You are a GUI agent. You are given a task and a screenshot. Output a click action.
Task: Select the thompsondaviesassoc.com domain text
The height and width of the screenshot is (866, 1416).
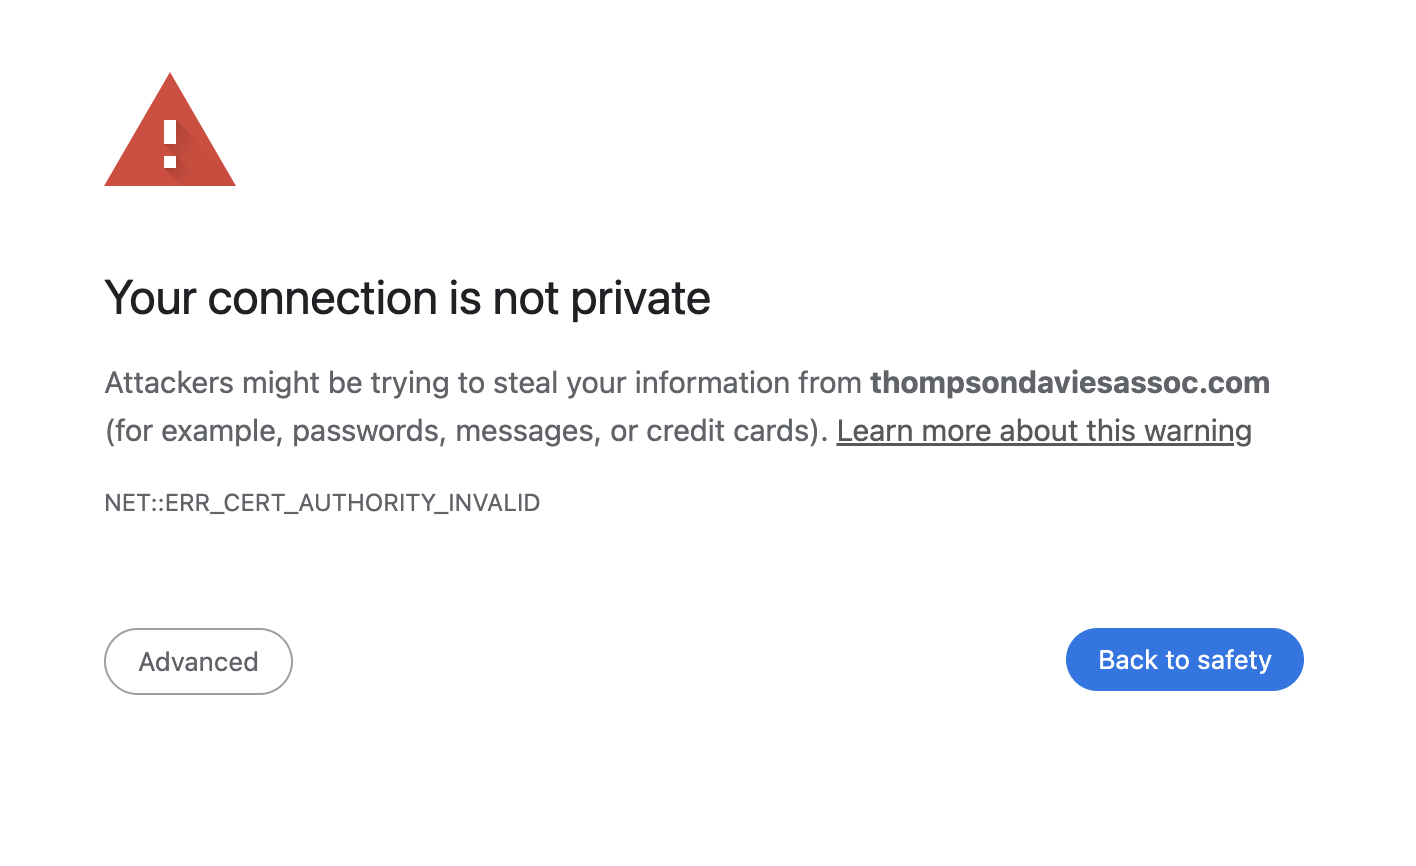[1069, 382]
